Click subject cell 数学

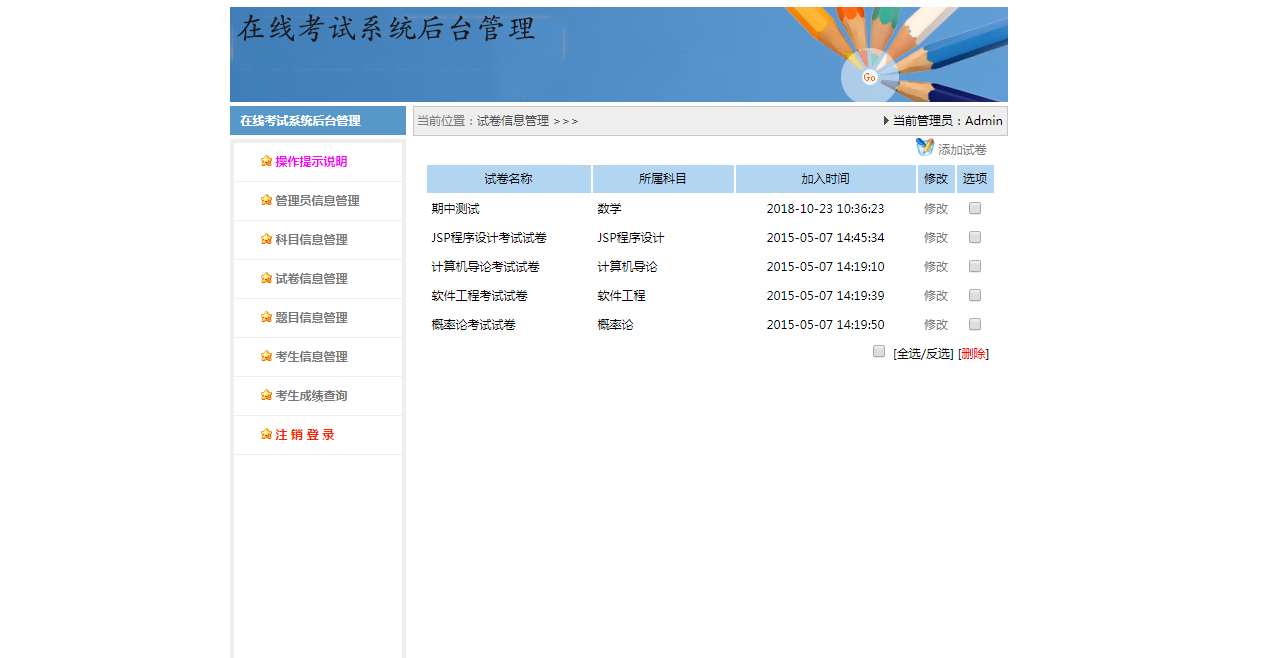click(609, 209)
